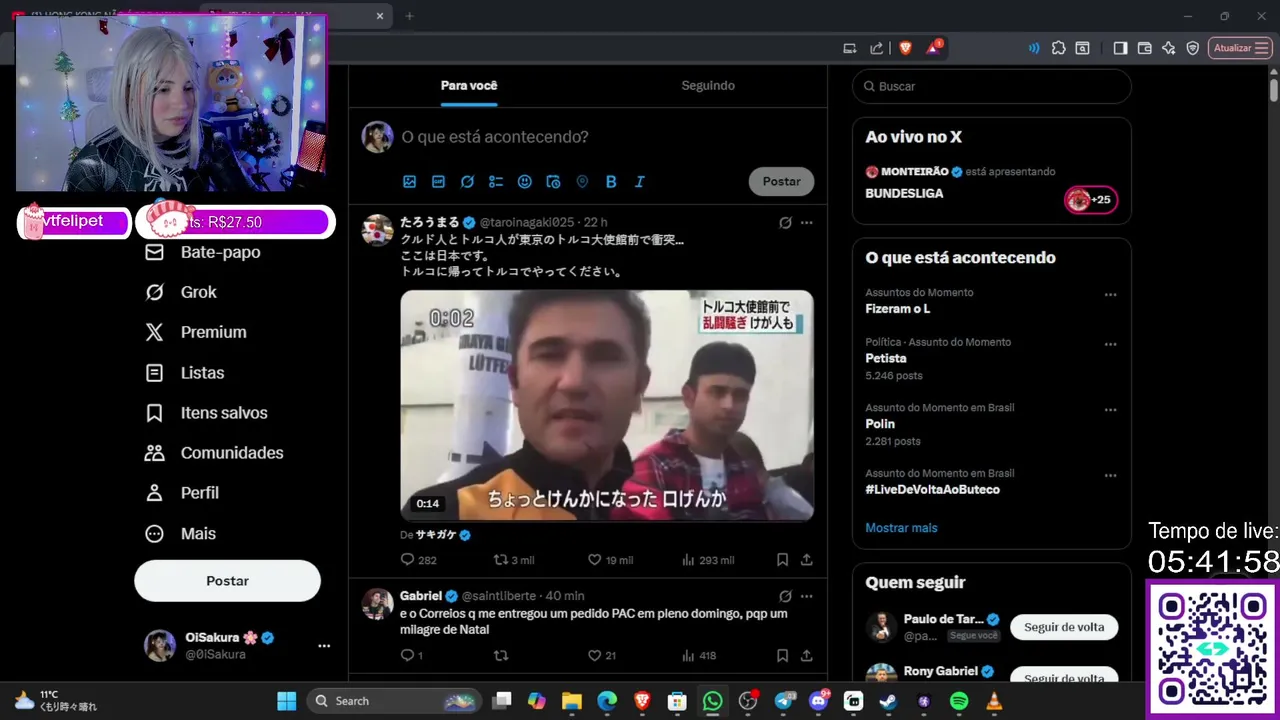The height and width of the screenshot is (720, 1280).
Task: Click the gray Postar button in composer
Action: click(781, 181)
